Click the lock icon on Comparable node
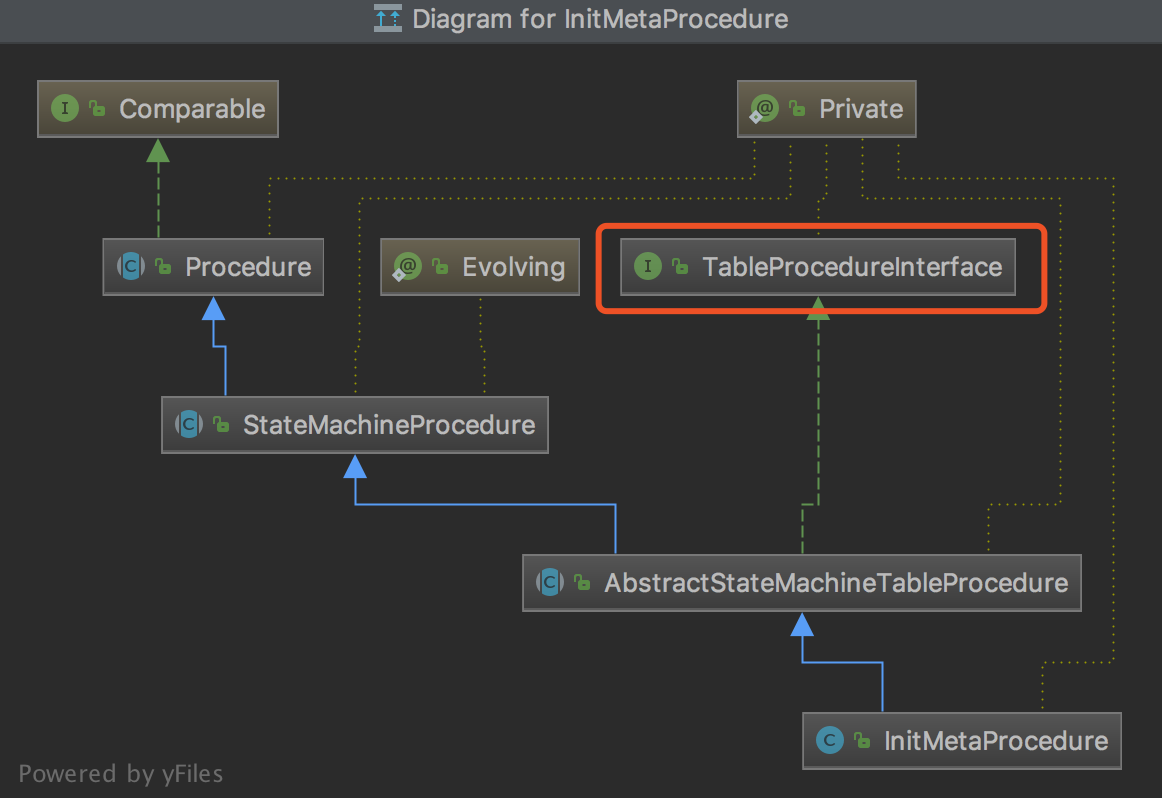 point(98,110)
